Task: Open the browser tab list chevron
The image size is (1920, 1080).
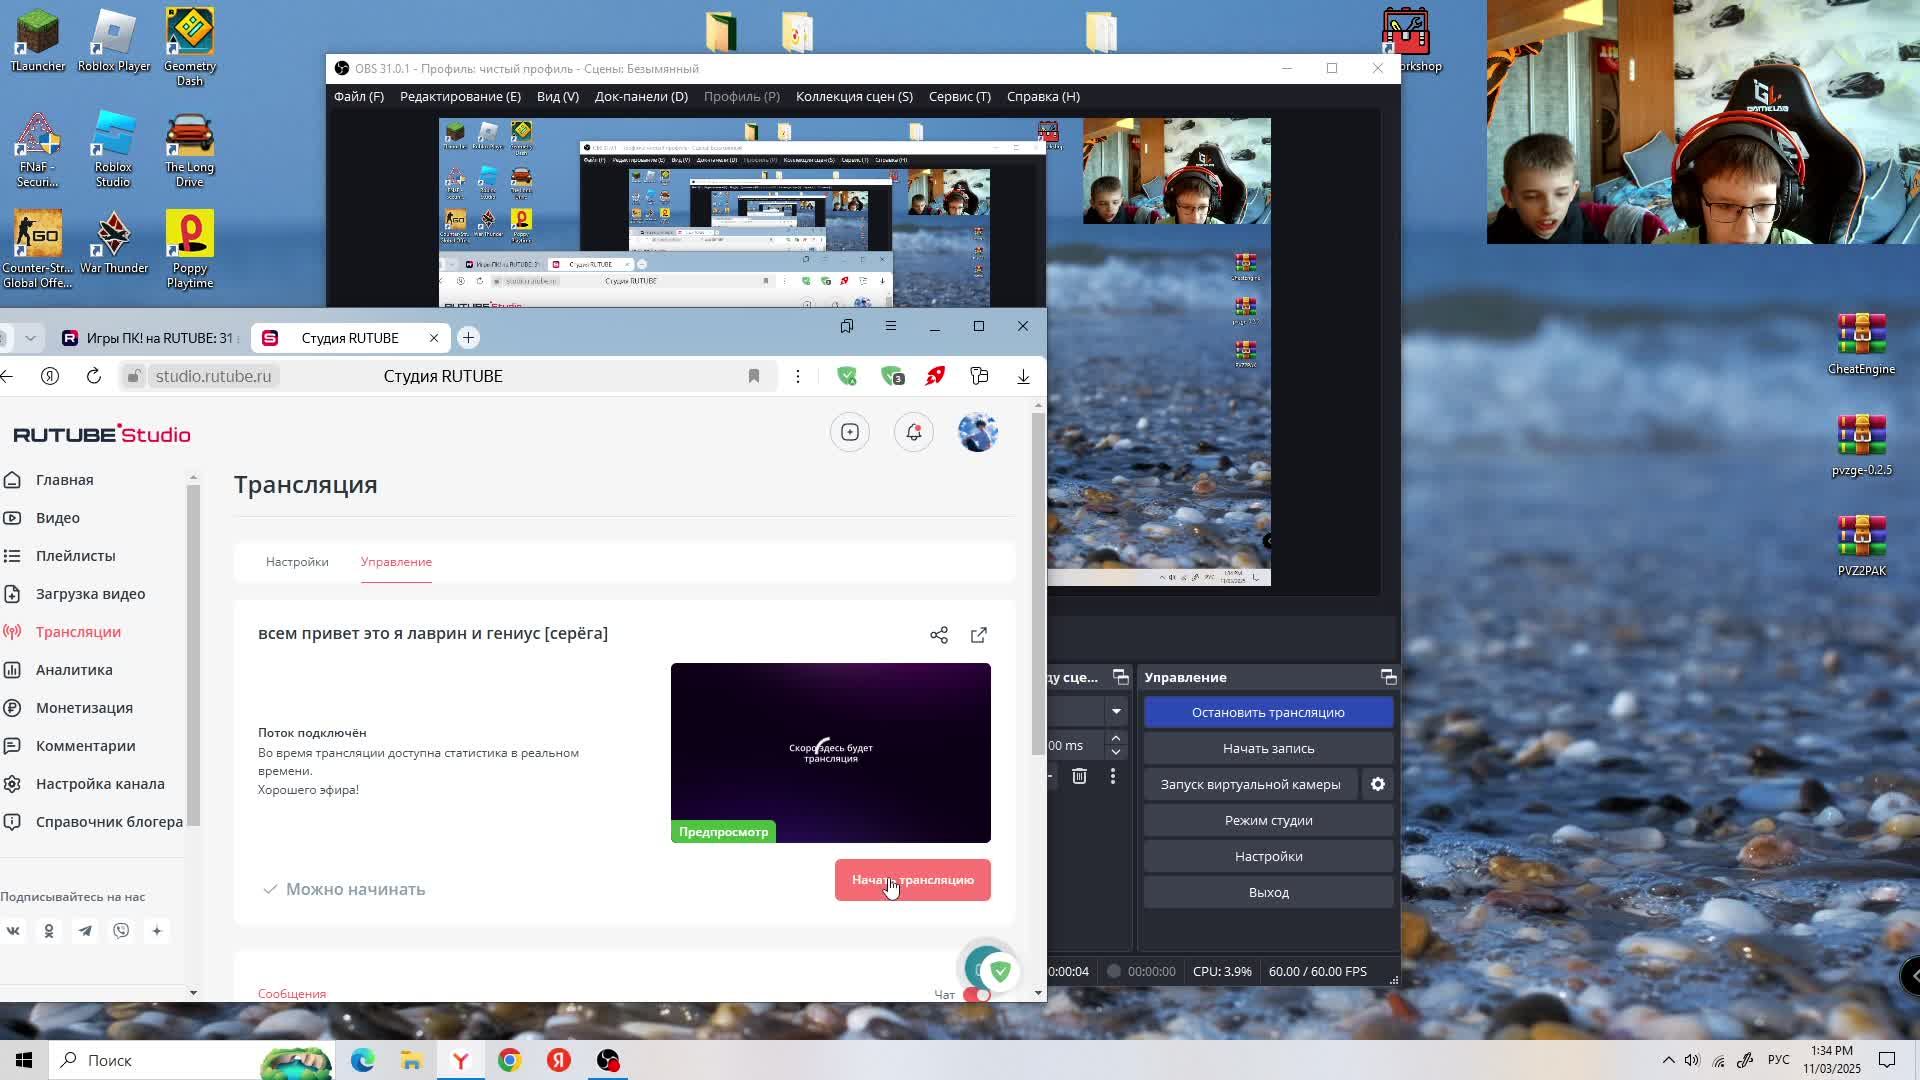Action: coord(30,338)
